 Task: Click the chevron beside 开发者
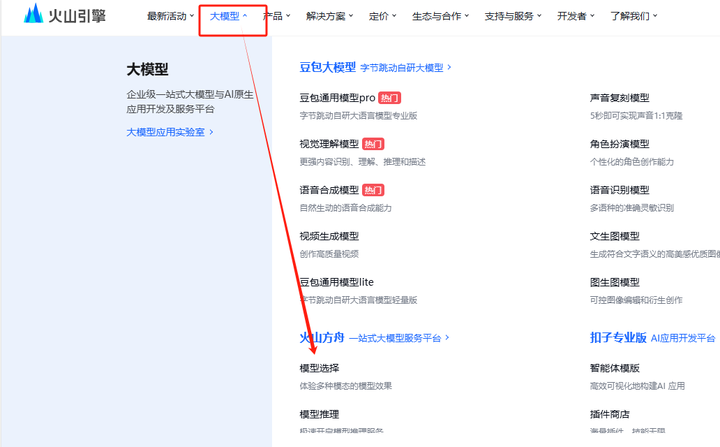coord(592,16)
